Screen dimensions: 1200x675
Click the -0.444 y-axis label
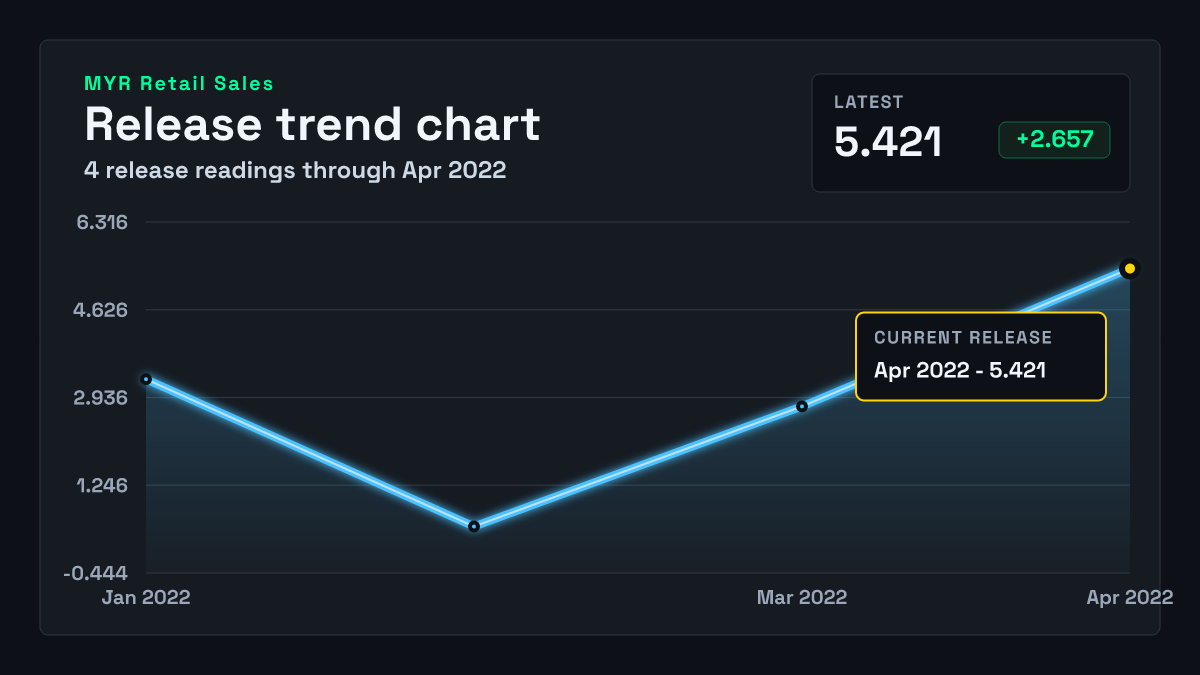click(96, 574)
